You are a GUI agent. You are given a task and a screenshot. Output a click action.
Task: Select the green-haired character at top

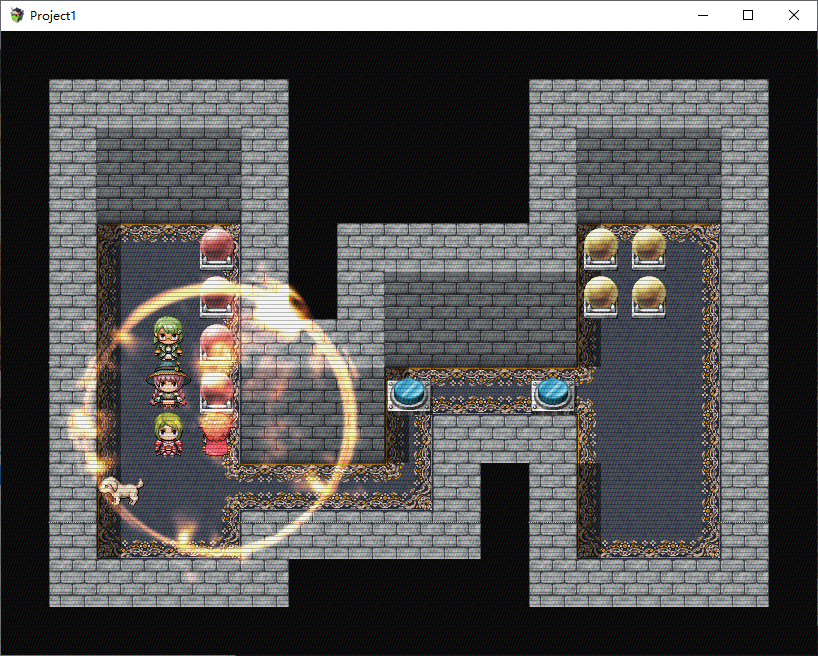[168, 338]
